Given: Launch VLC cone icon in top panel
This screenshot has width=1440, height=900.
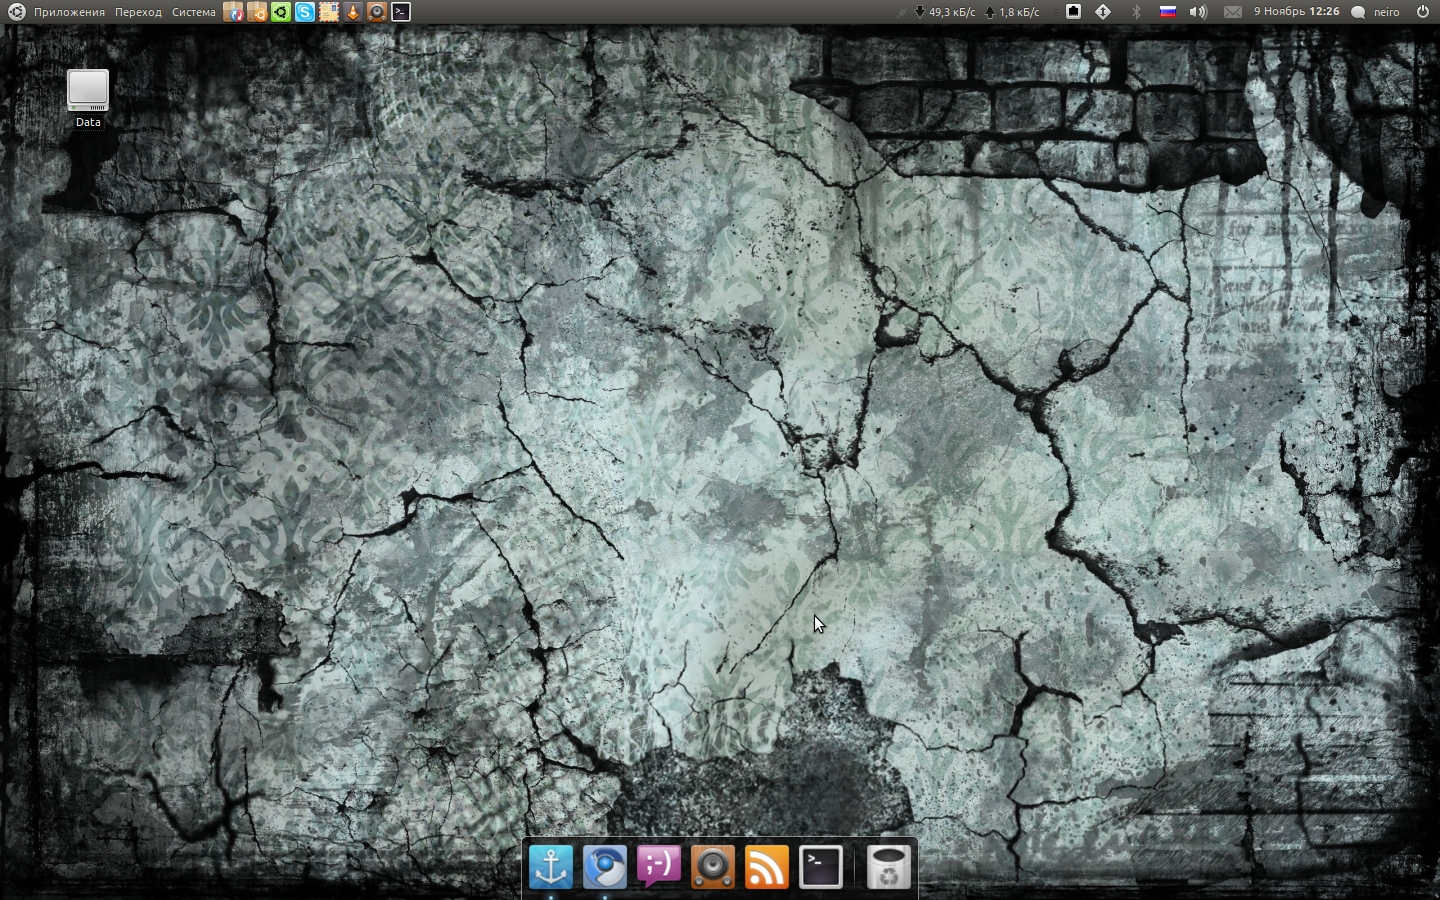Looking at the screenshot, I should tap(353, 12).
